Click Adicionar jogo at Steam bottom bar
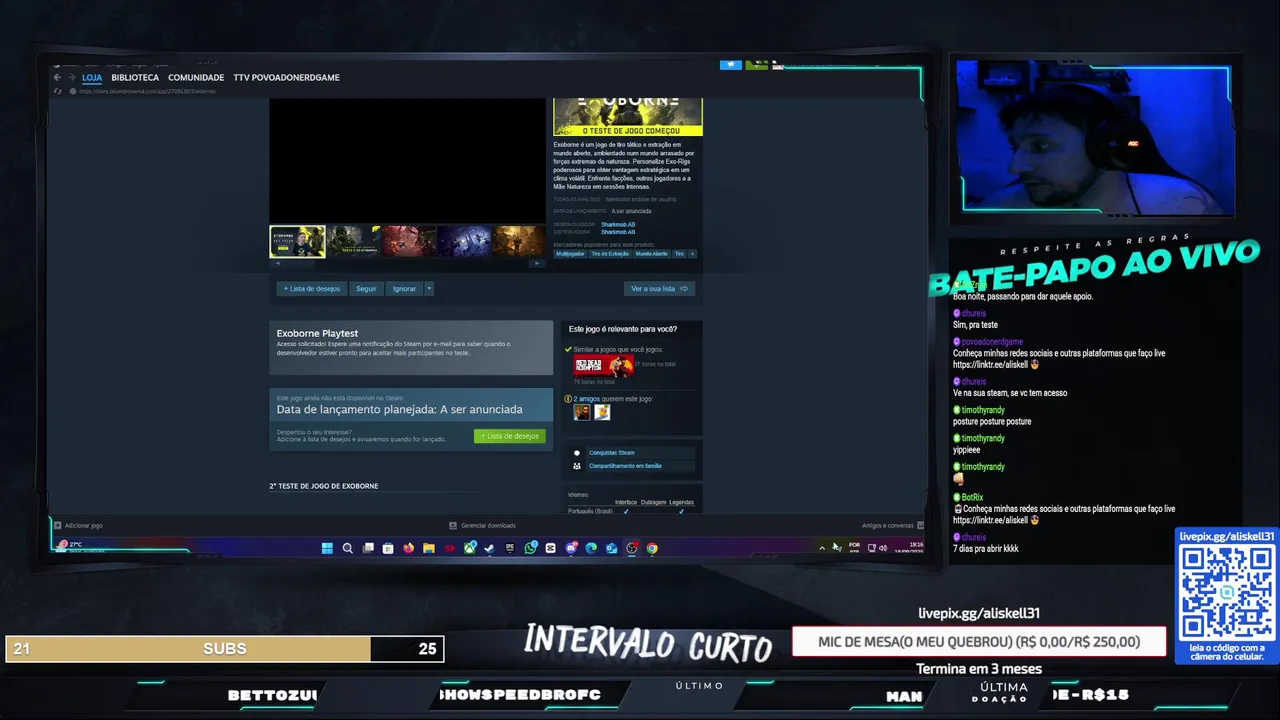Viewport: 1280px width, 720px height. (x=78, y=525)
